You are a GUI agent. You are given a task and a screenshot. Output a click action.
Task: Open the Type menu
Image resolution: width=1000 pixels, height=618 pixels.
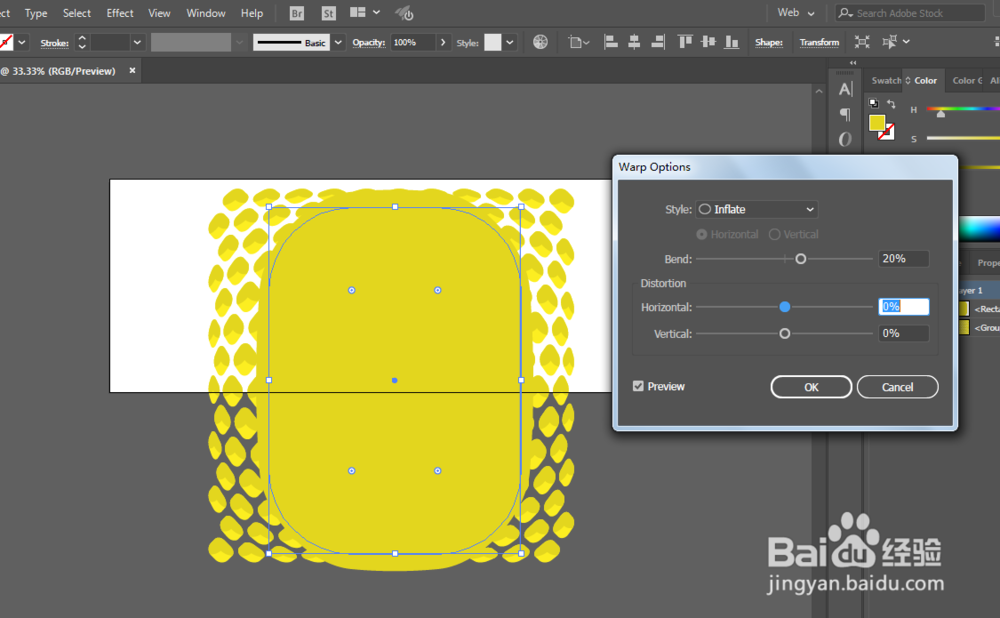click(x=36, y=13)
